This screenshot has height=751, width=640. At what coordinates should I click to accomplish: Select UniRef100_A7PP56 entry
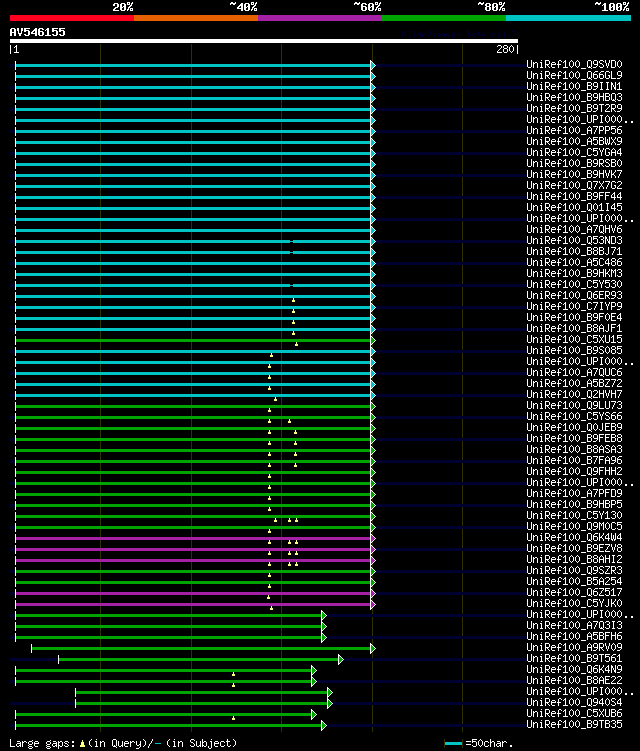[x=574, y=130]
